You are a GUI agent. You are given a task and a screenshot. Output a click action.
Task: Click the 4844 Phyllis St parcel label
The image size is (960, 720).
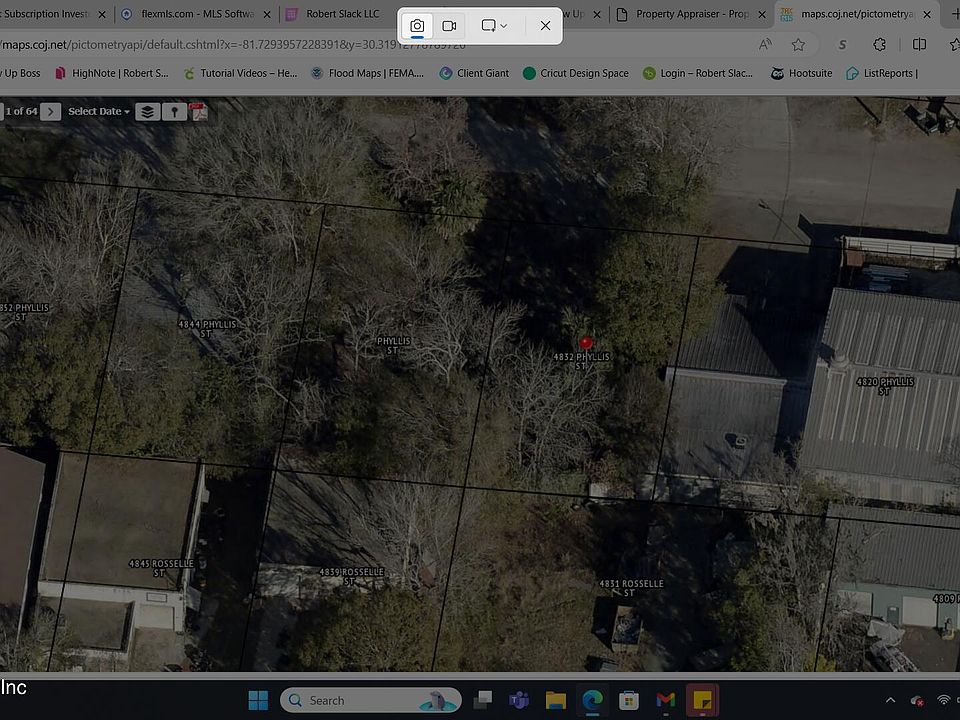click(x=207, y=328)
